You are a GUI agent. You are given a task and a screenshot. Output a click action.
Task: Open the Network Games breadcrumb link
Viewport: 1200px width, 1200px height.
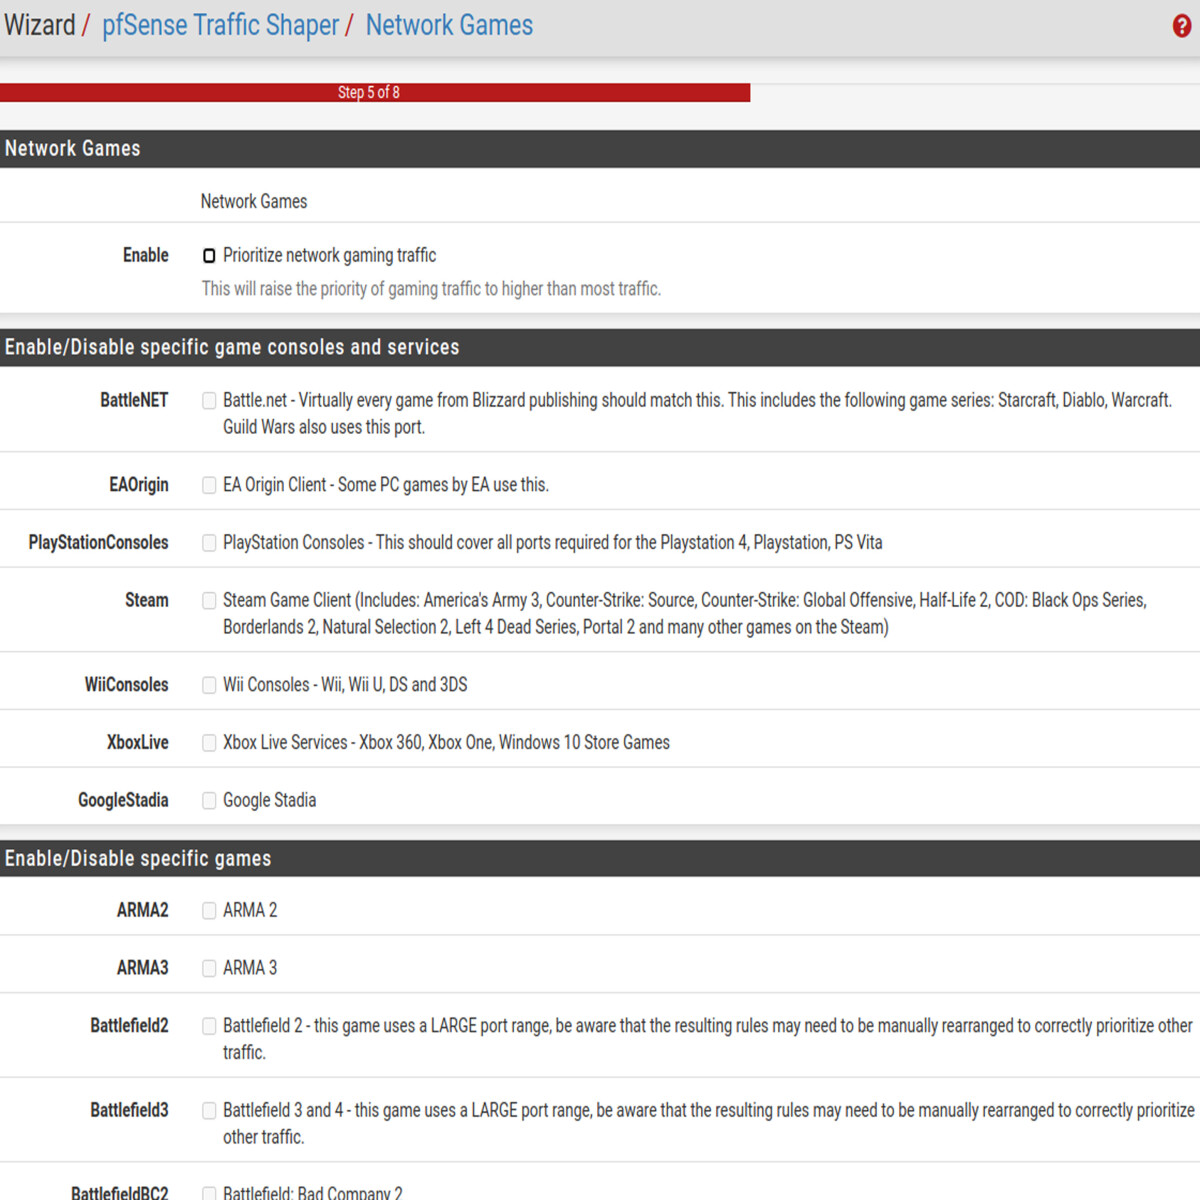pyautogui.click(x=449, y=25)
